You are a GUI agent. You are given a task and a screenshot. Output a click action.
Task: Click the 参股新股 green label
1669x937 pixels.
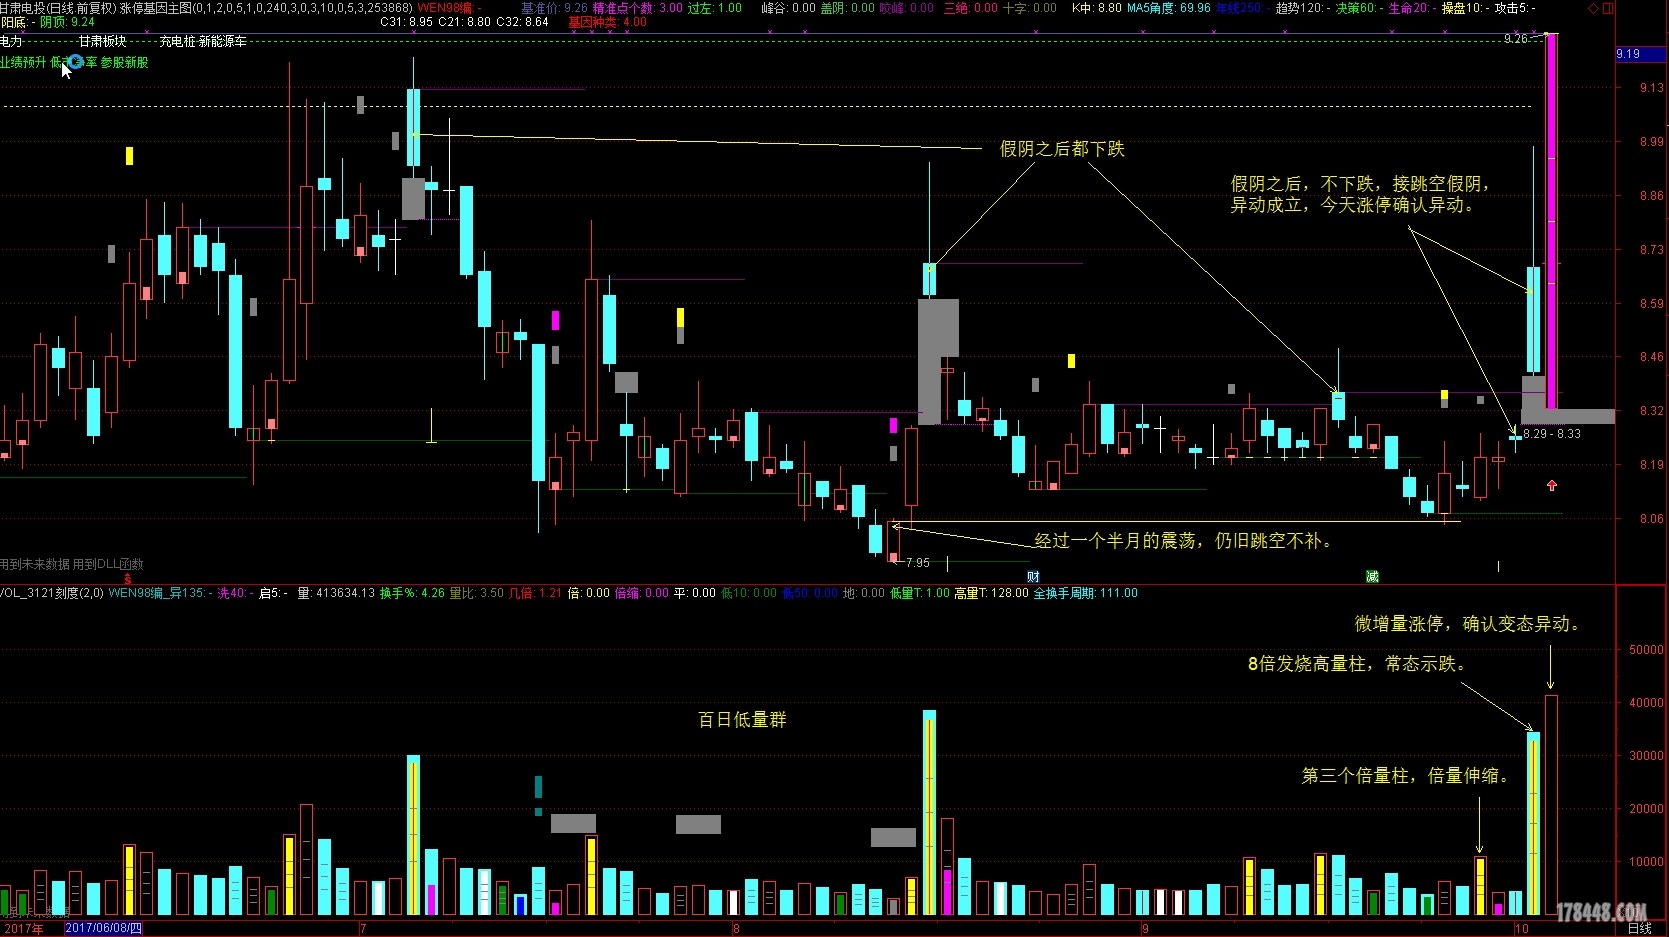click(x=124, y=62)
